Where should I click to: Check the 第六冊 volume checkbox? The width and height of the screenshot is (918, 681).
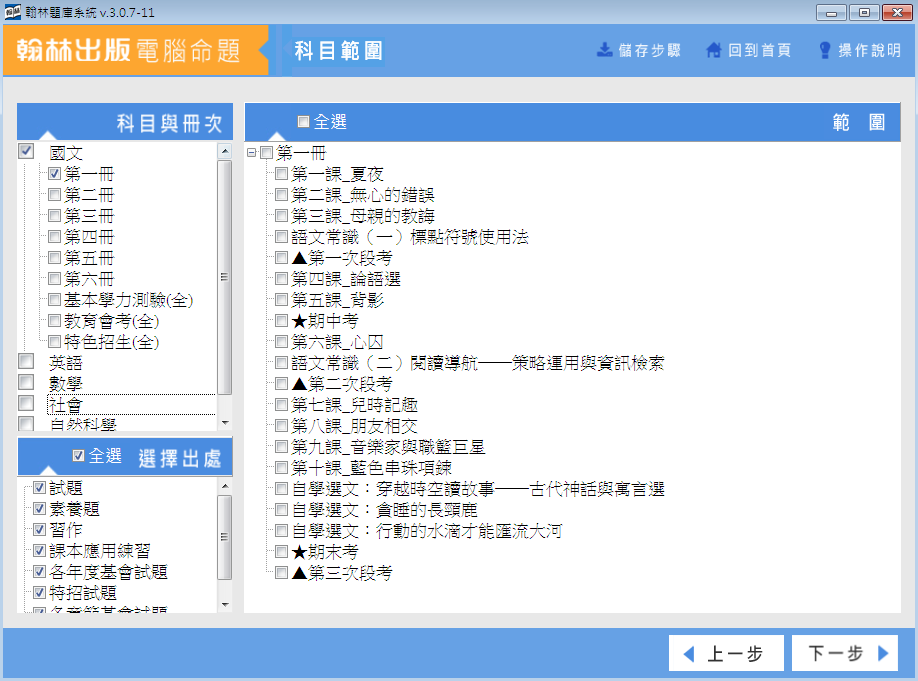point(54,279)
